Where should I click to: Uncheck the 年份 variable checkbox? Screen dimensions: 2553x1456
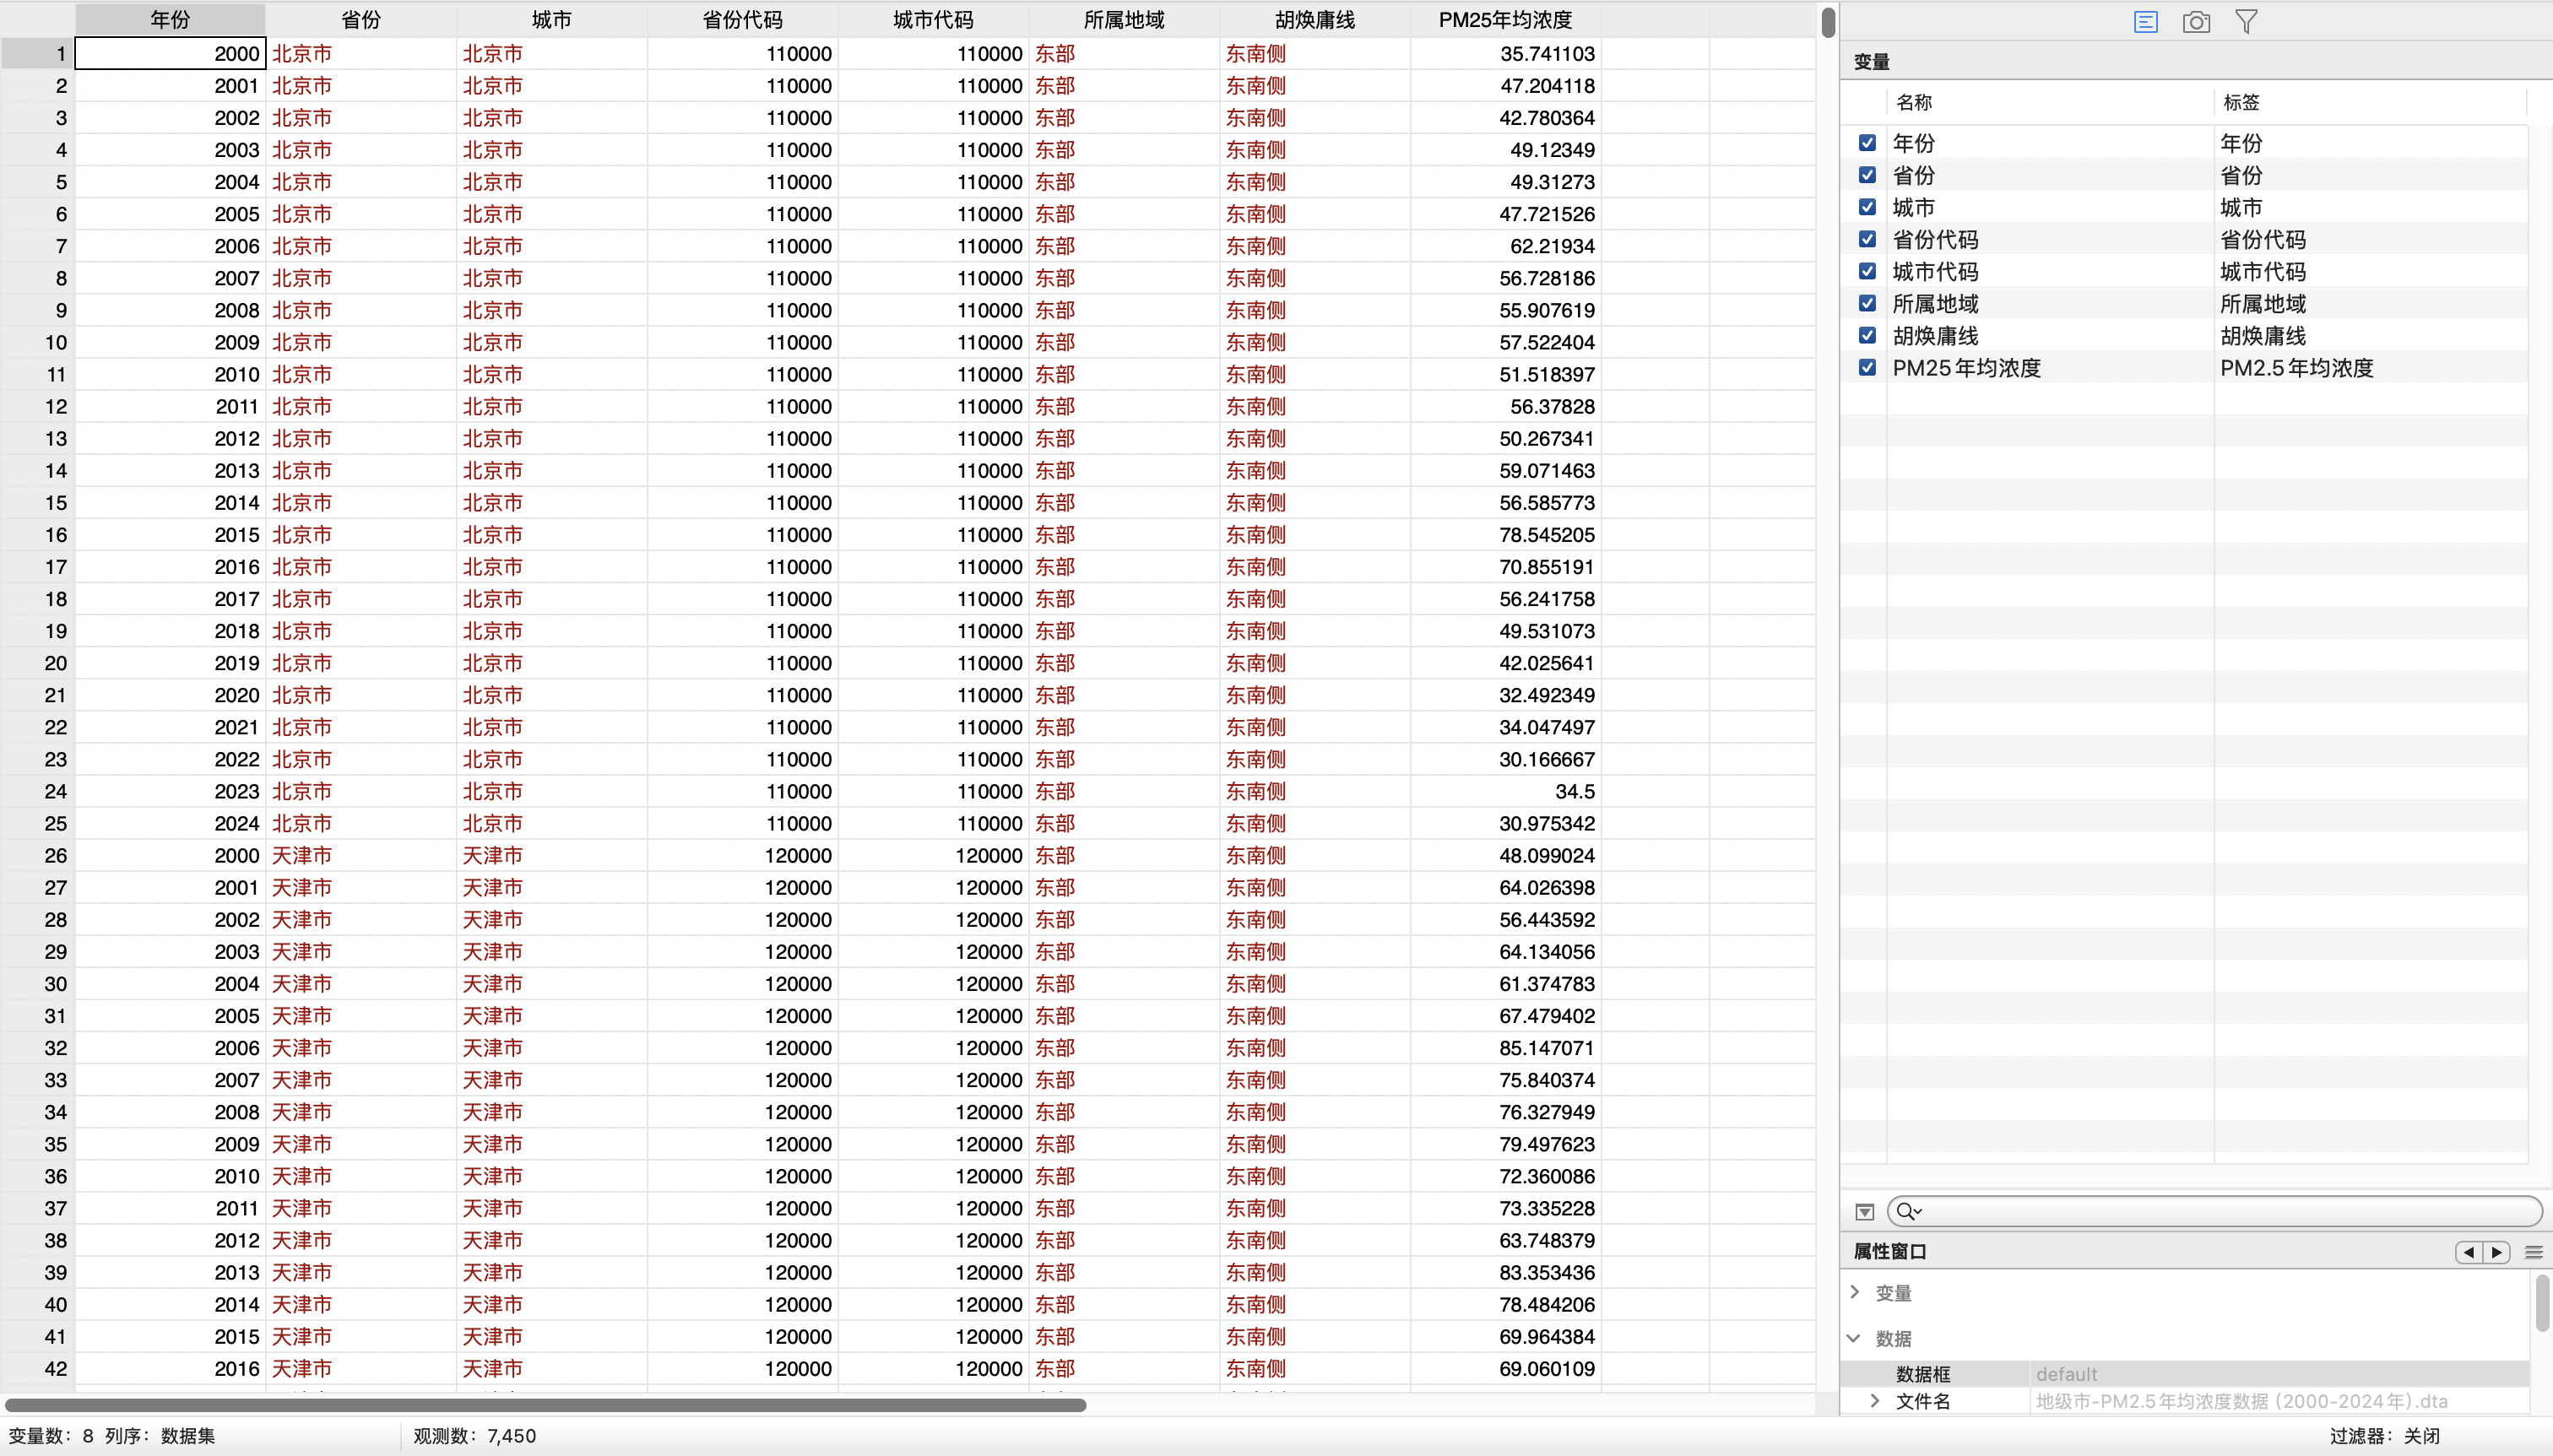1867,143
